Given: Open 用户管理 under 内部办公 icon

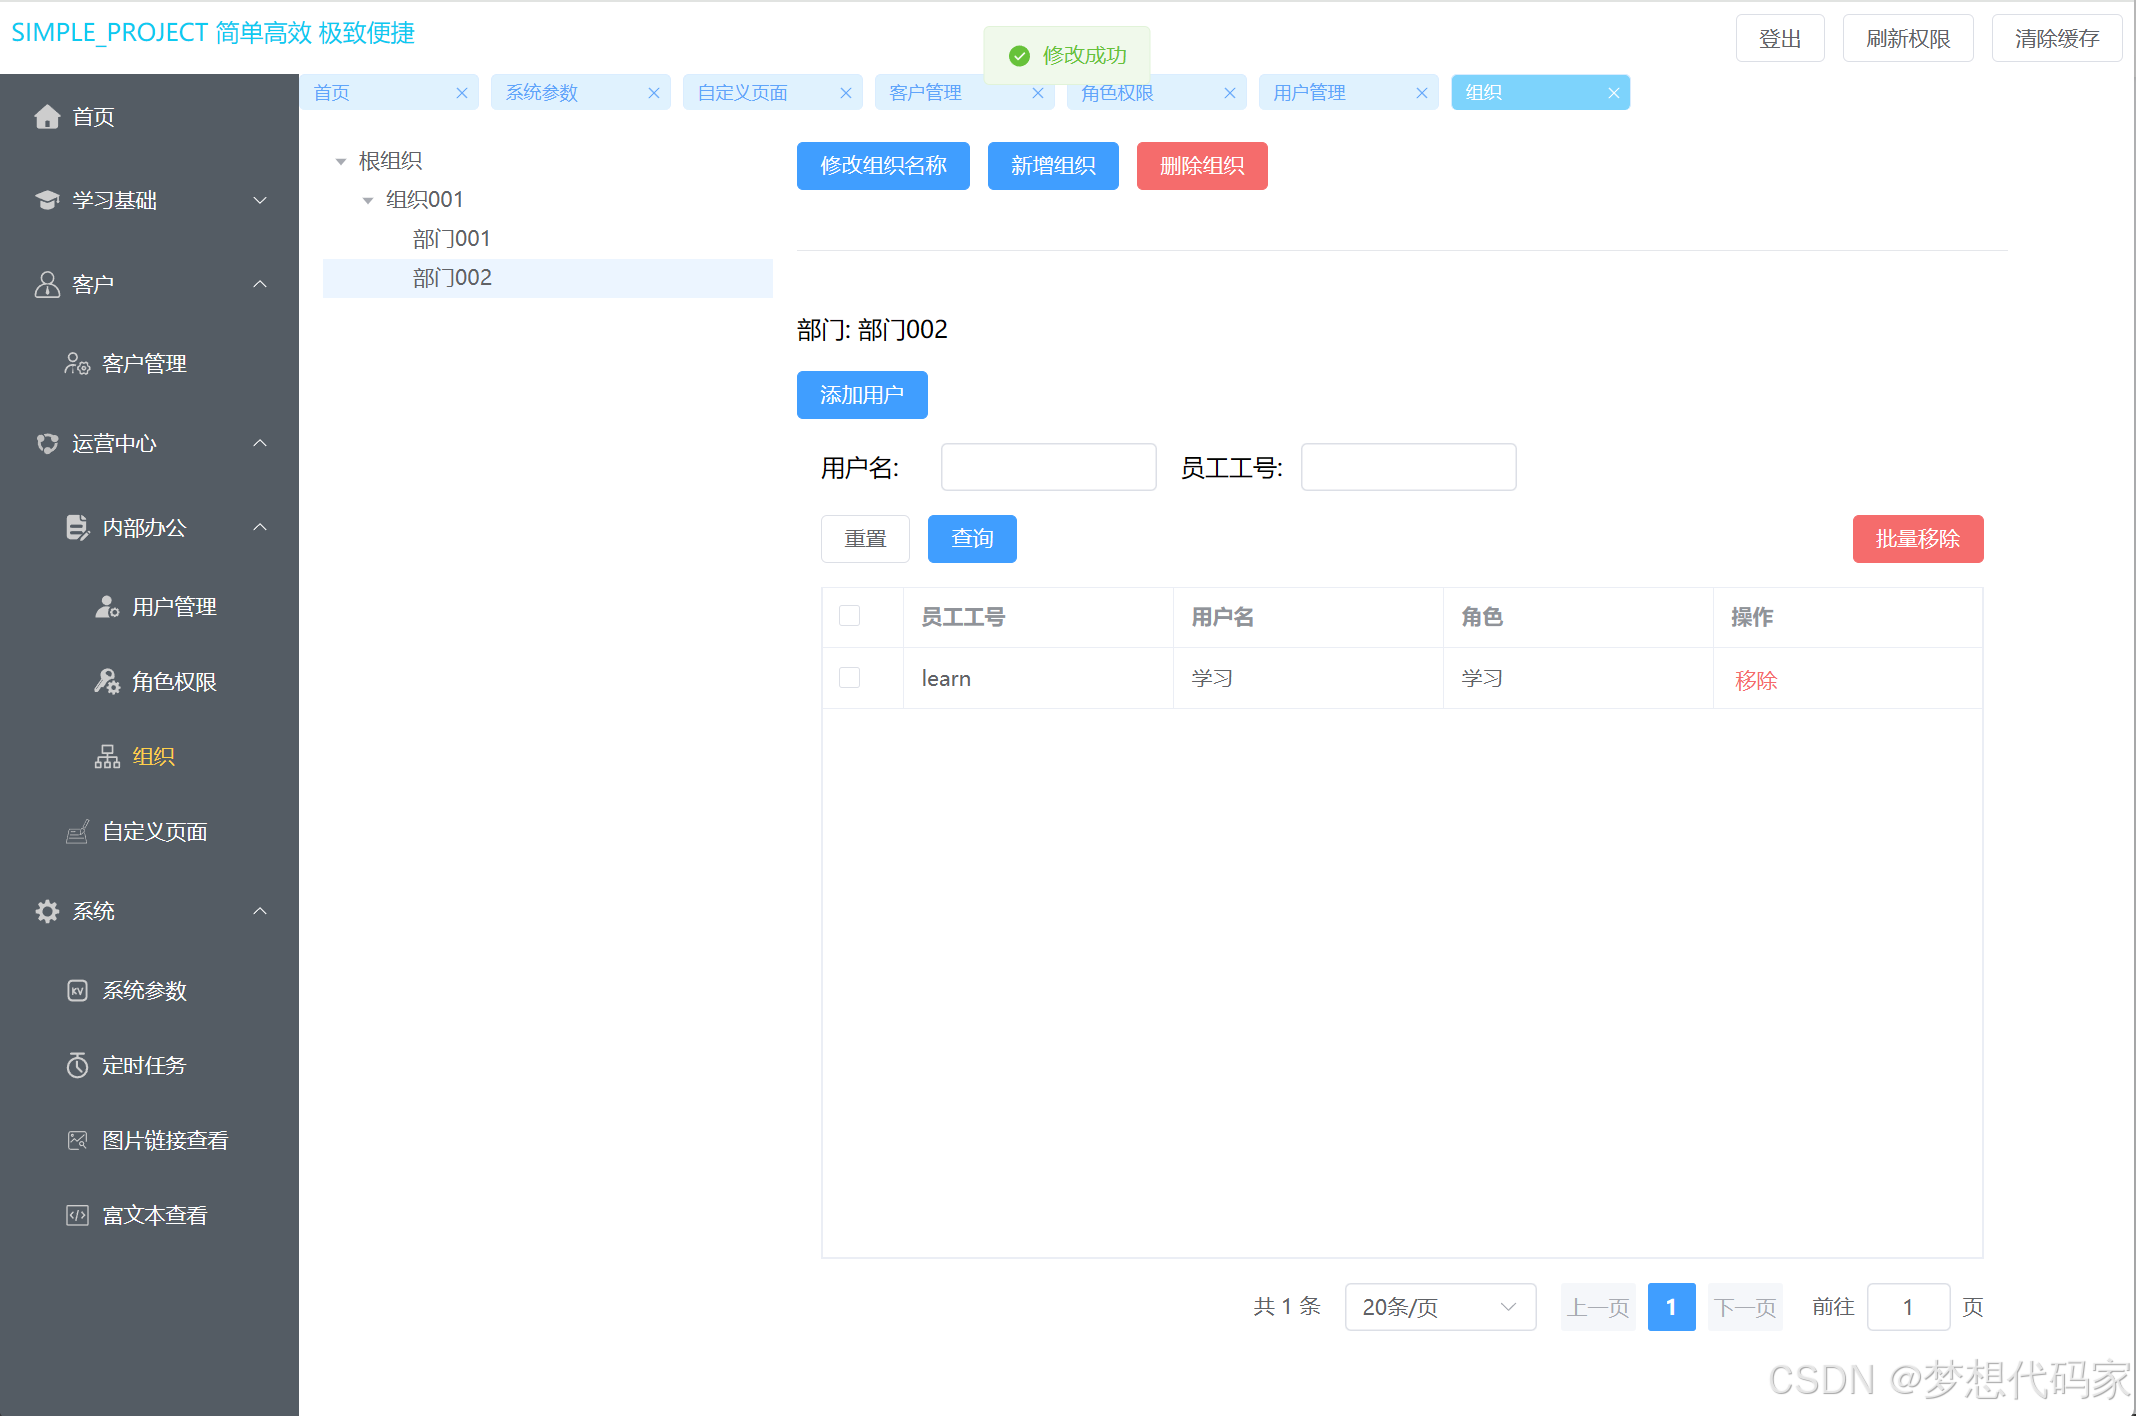Looking at the screenshot, I should (106, 606).
